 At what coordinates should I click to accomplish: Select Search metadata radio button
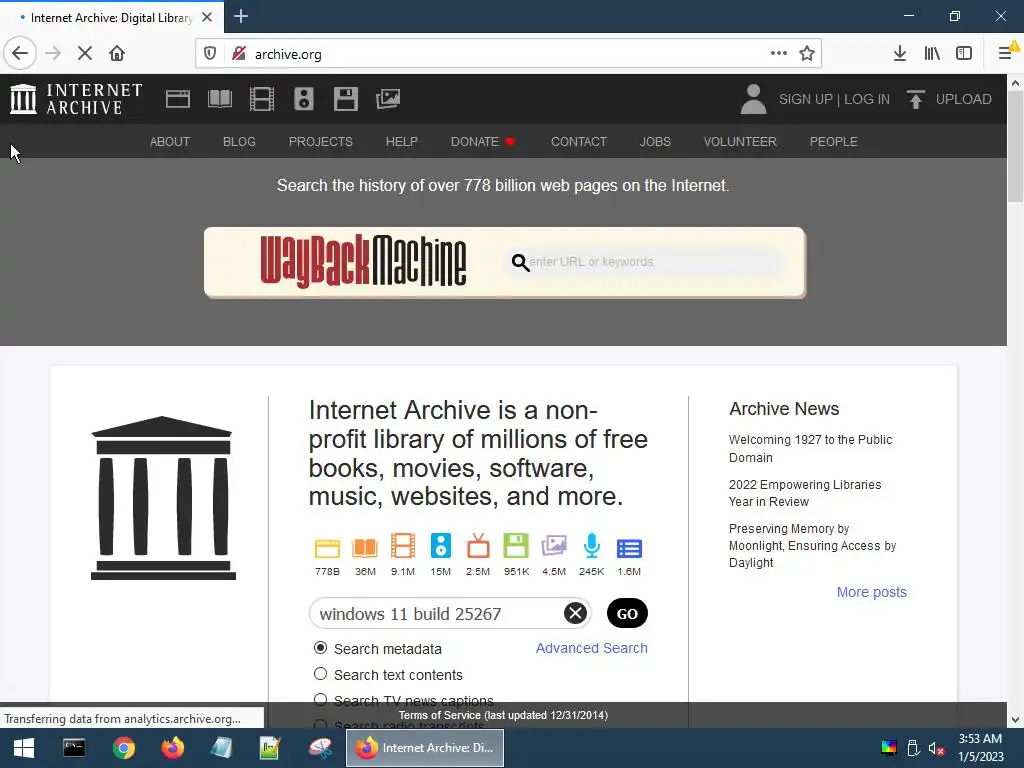pyautogui.click(x=320, y=648)
